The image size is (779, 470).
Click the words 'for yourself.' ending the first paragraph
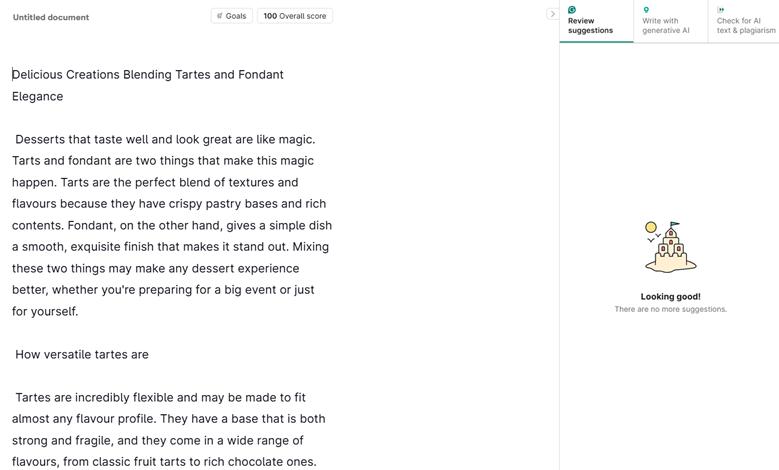[x=45, y=312]
